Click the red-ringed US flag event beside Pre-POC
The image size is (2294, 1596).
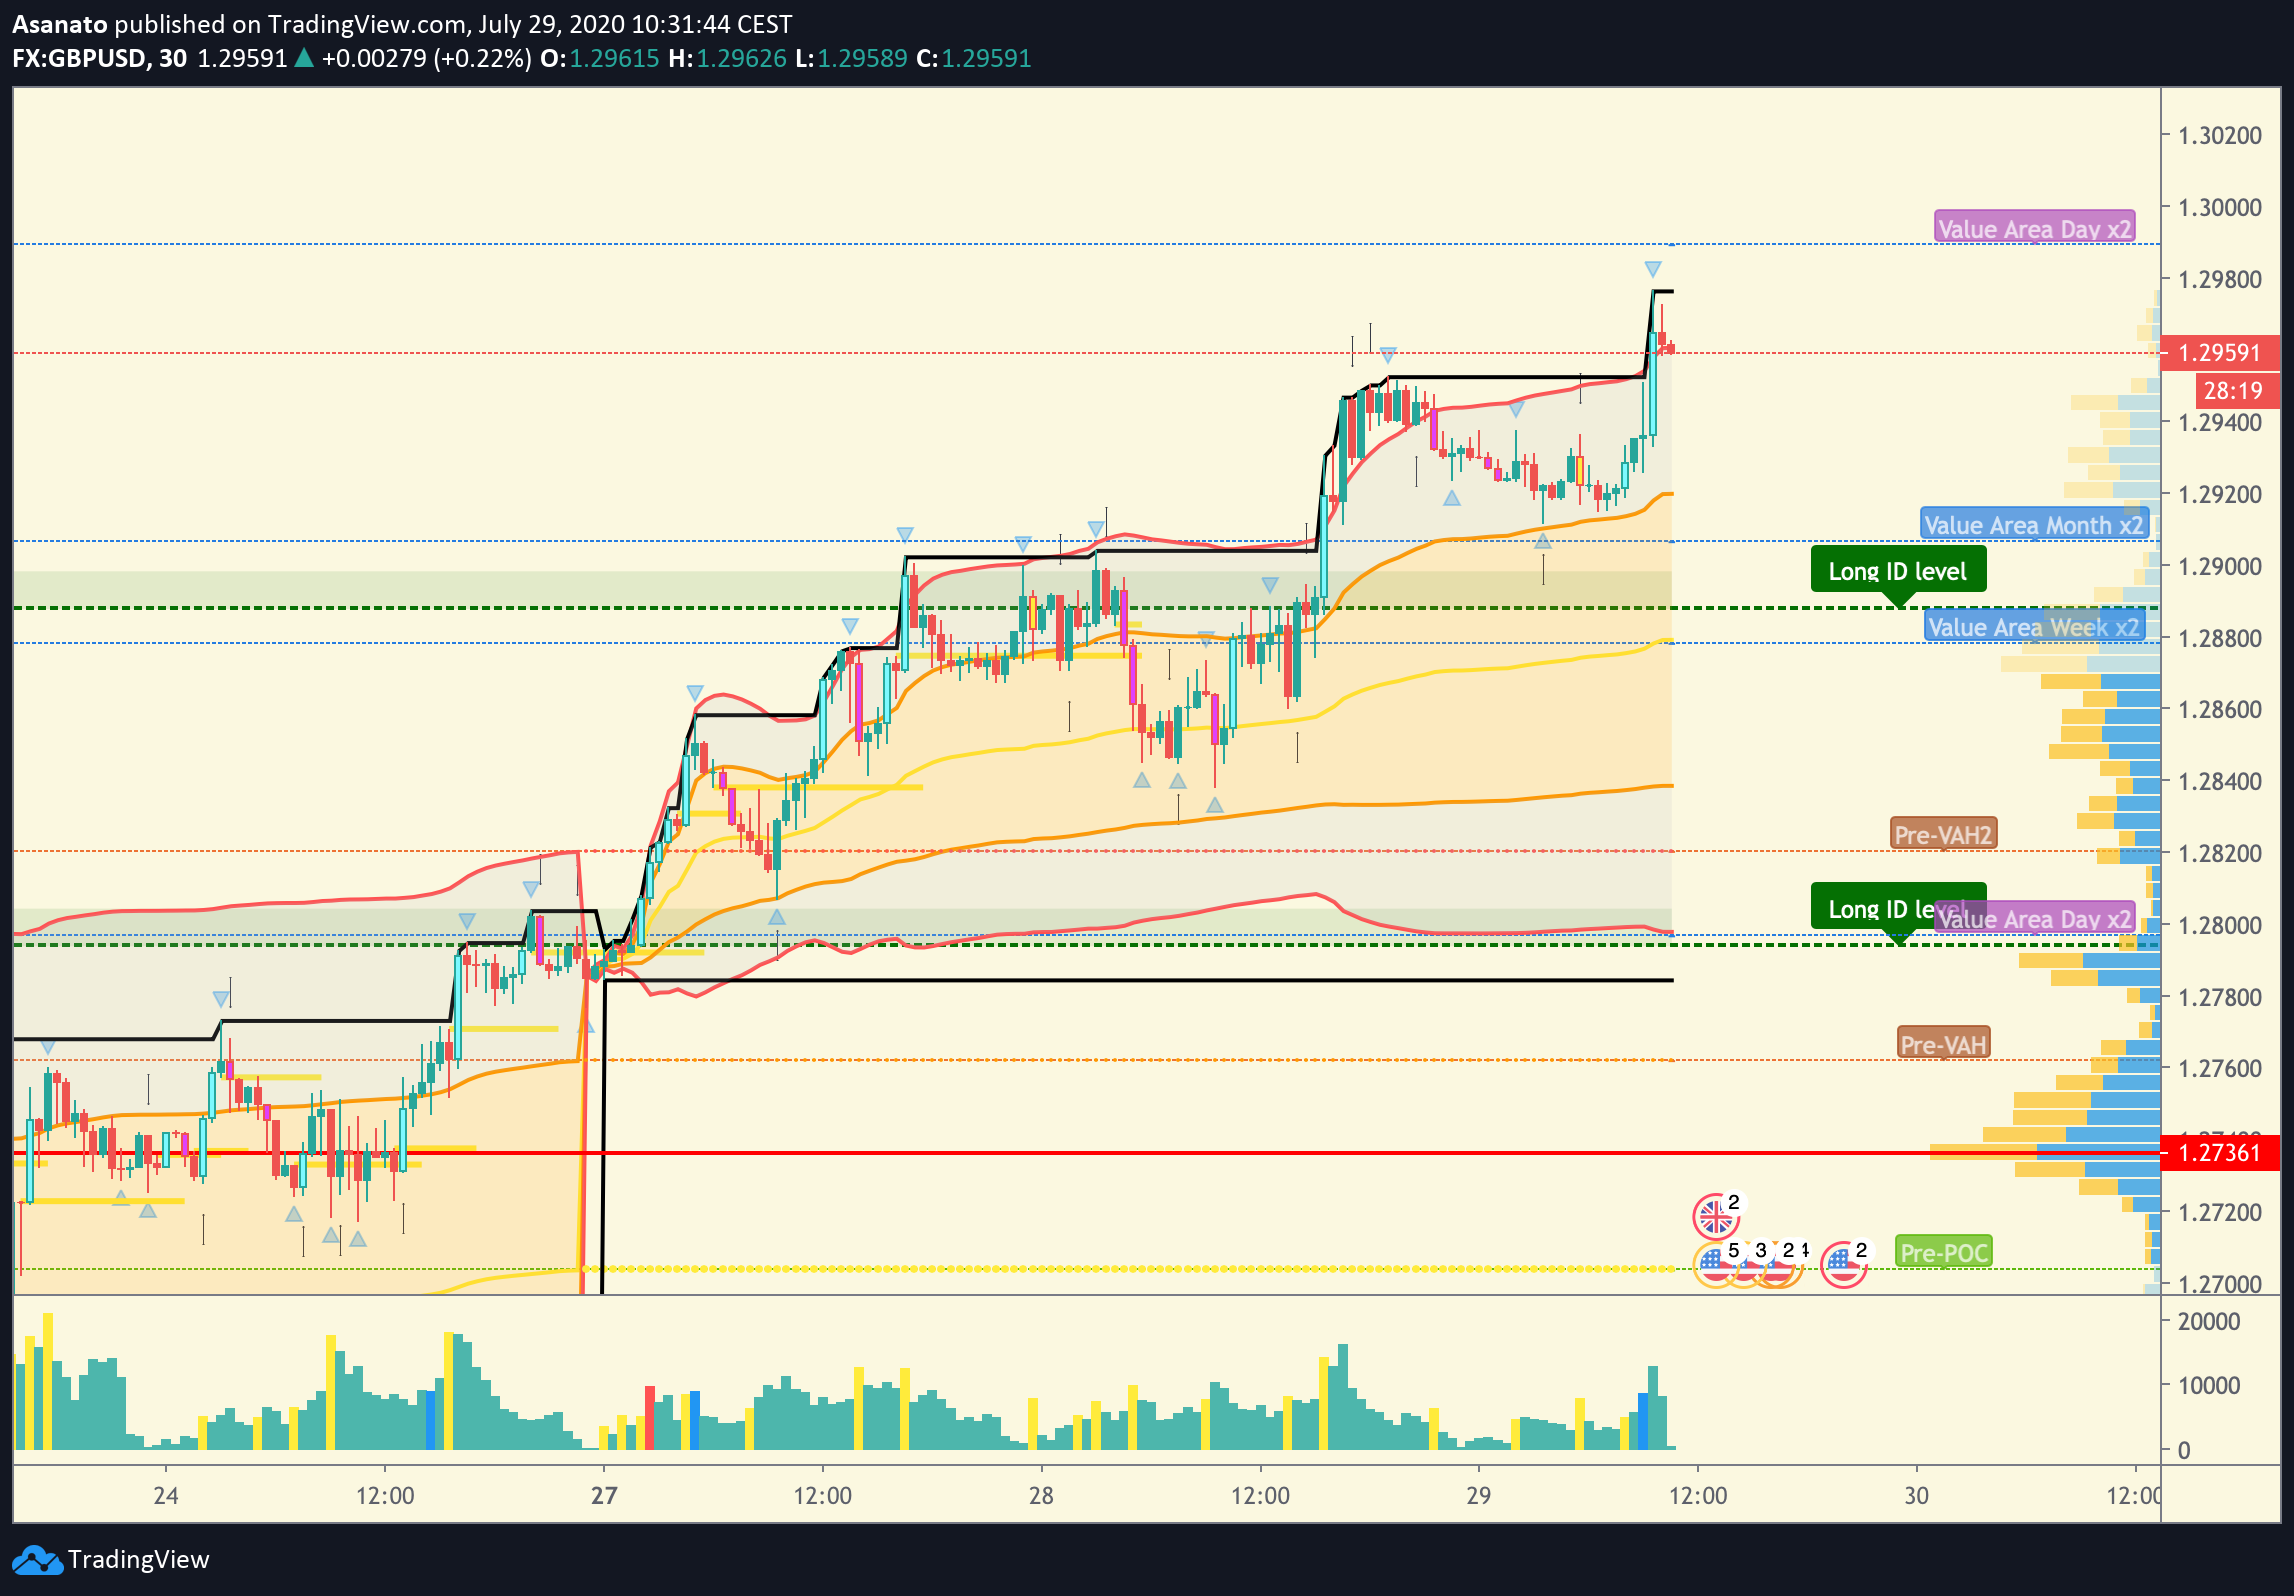1843,1265
